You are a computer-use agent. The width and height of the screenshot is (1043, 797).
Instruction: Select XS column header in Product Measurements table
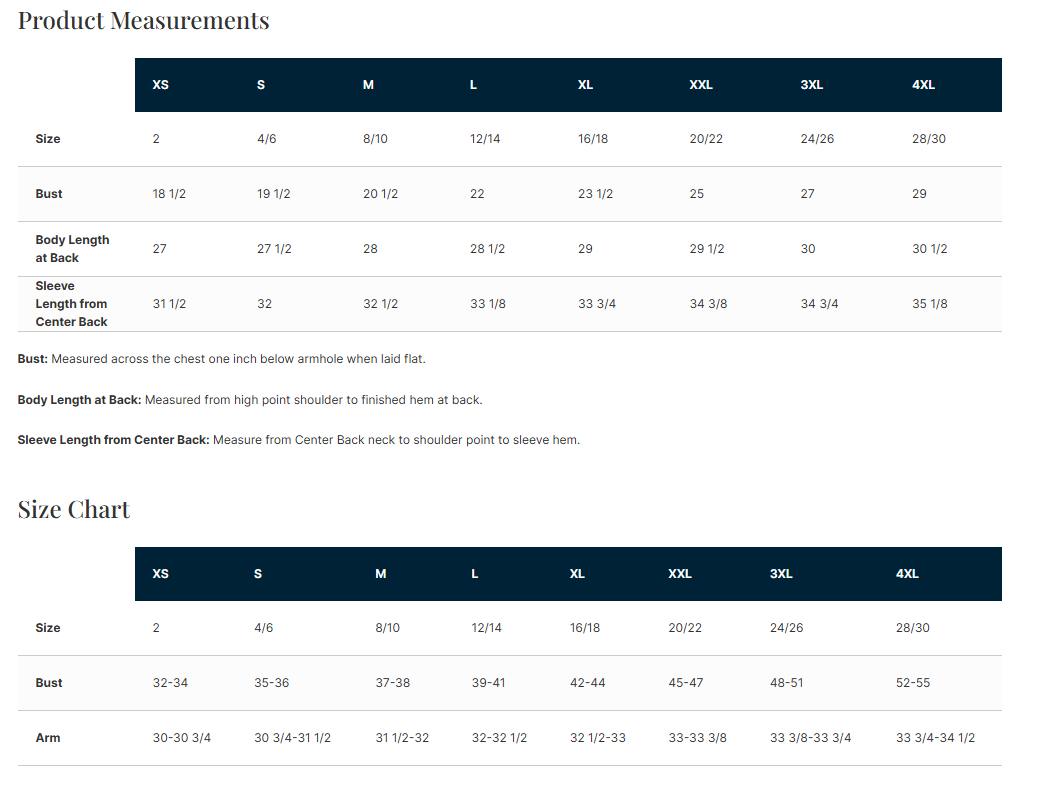coord(160,85)
